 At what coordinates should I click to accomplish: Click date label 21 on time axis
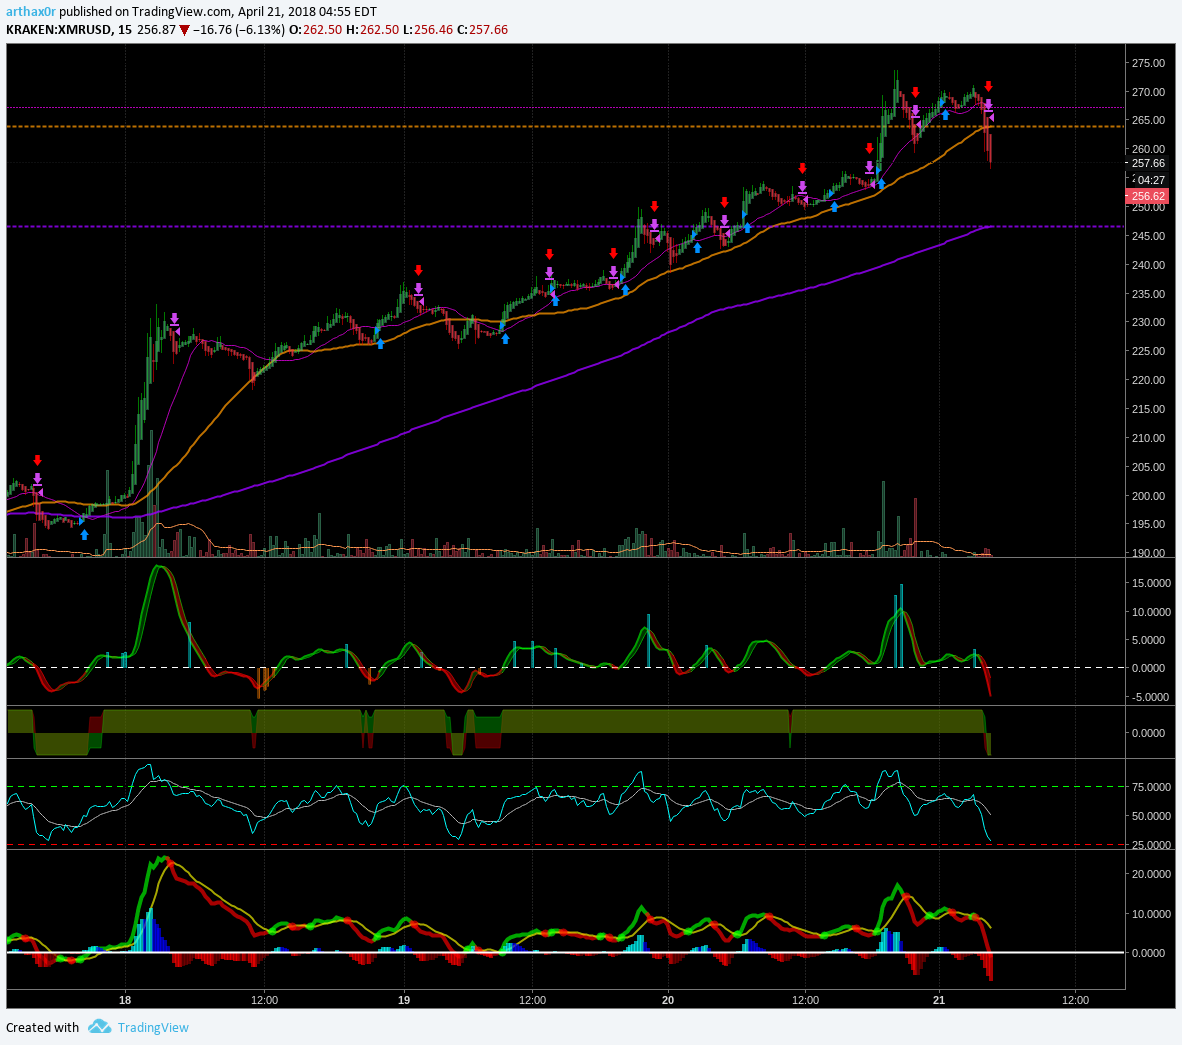pyautogui.click(x=939, y=1001)
